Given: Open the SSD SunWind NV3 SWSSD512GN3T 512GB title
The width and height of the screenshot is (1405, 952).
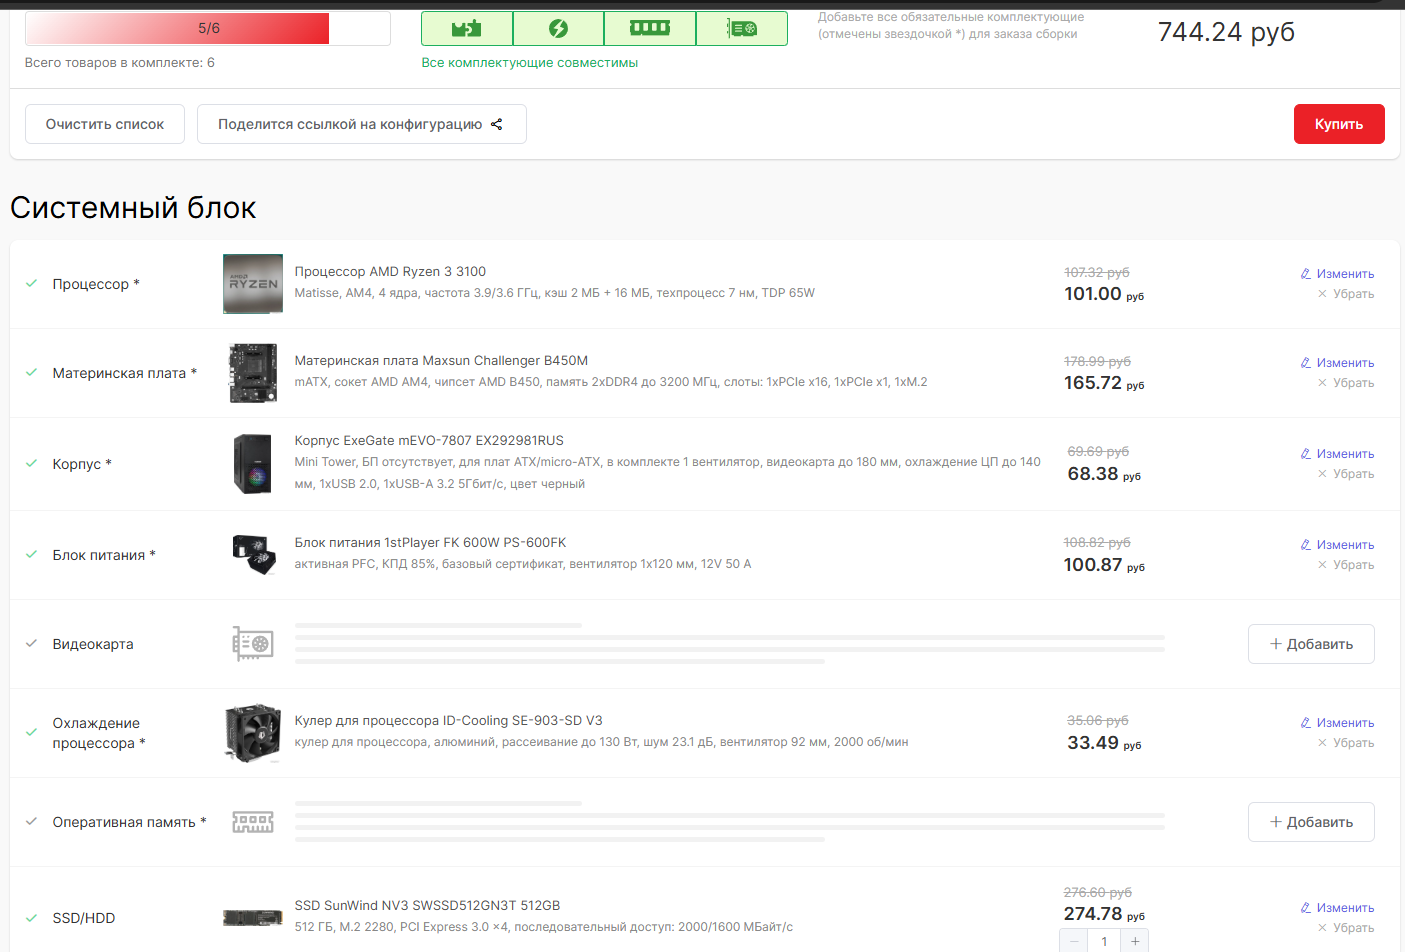Looking at the screenshot, I should [427, 906].
